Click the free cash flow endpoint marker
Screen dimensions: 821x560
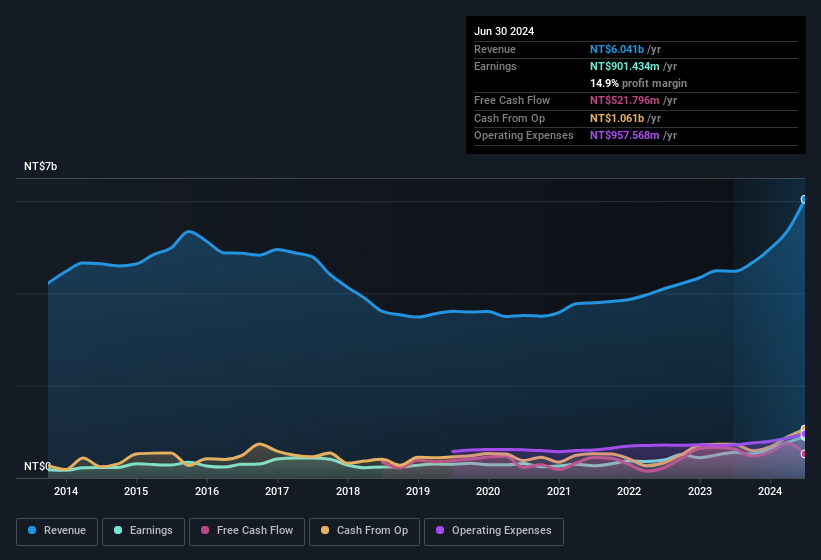point(804,454)
